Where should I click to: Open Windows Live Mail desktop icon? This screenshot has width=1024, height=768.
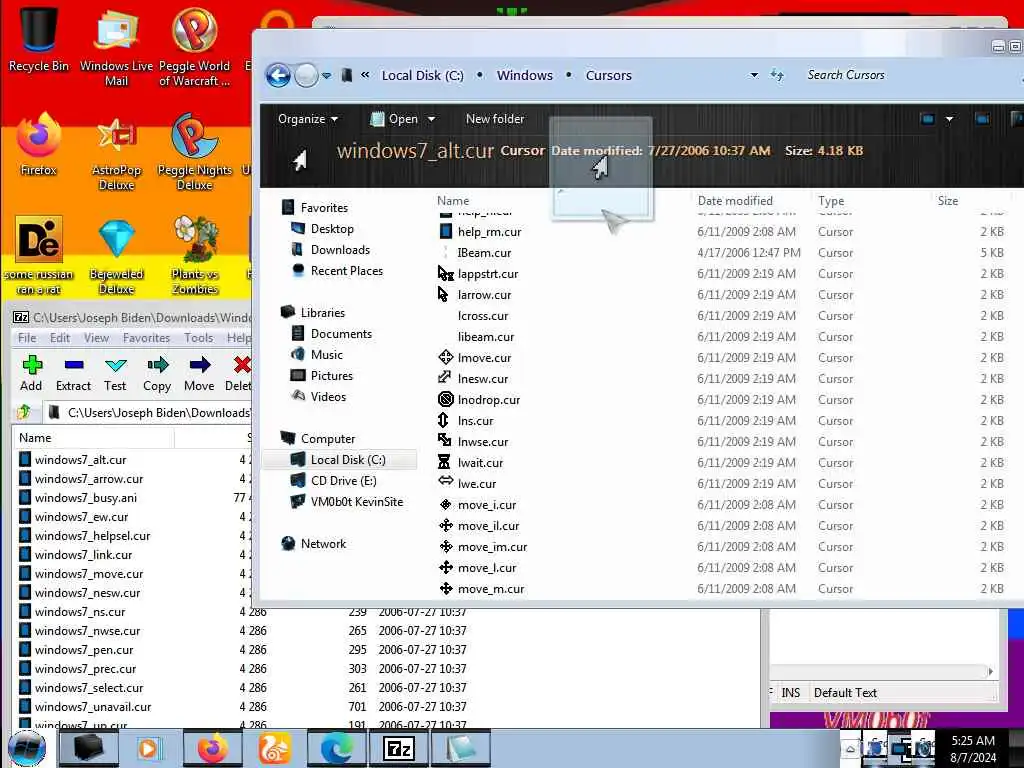pyautogui.click(x=116, y=46)
